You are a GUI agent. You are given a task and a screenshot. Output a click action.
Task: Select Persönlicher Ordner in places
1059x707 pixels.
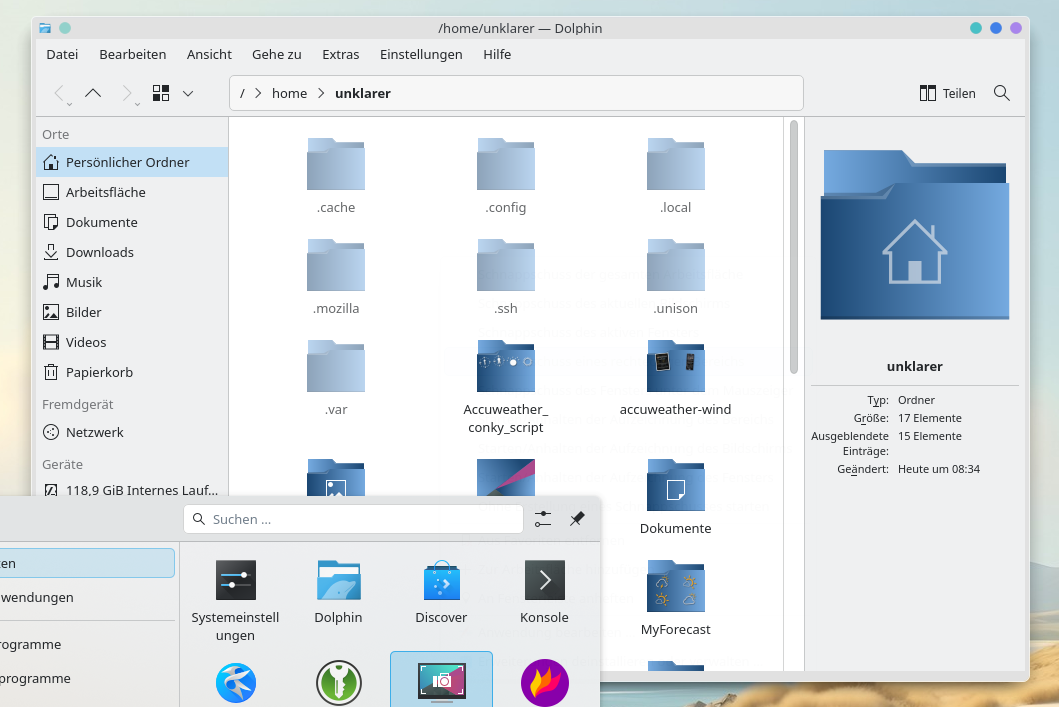tap(132, 162)
